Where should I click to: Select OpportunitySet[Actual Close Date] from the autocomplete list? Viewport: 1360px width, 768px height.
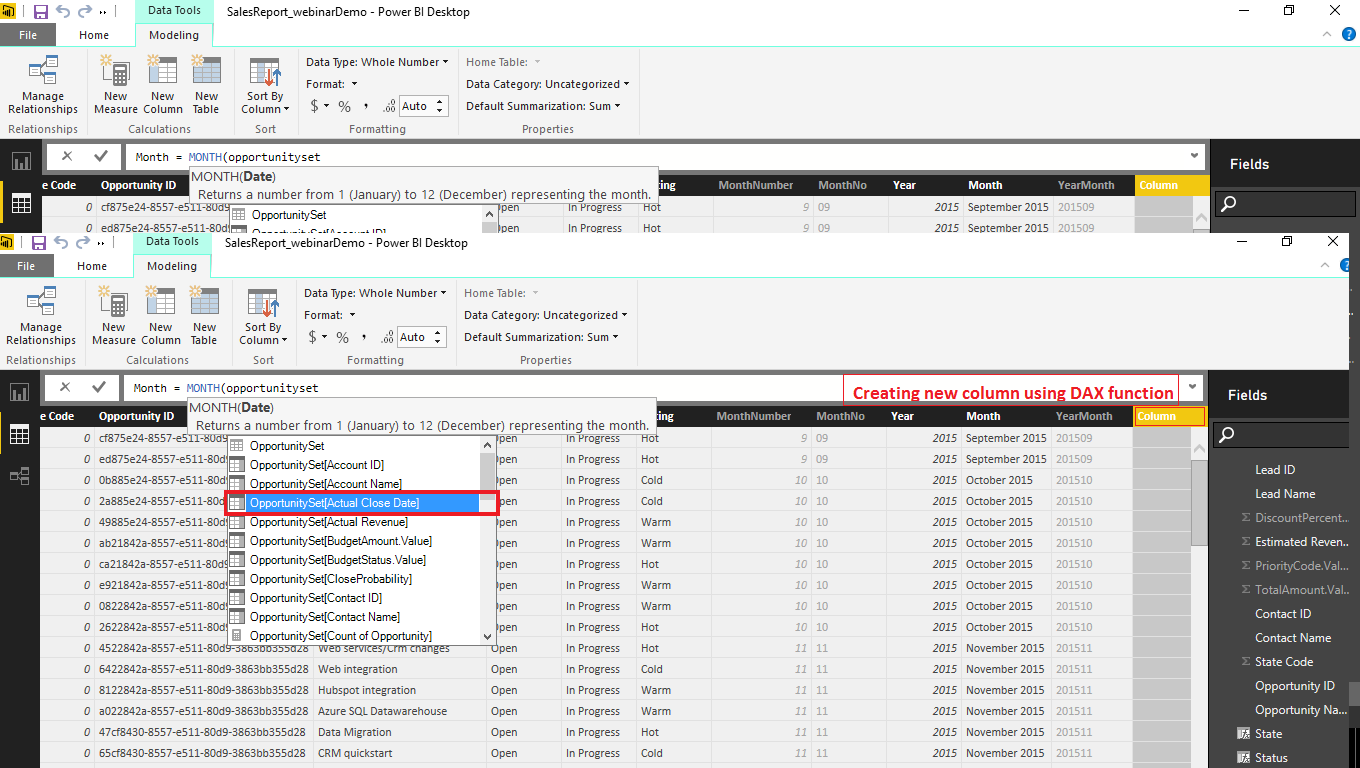[362, 503]
